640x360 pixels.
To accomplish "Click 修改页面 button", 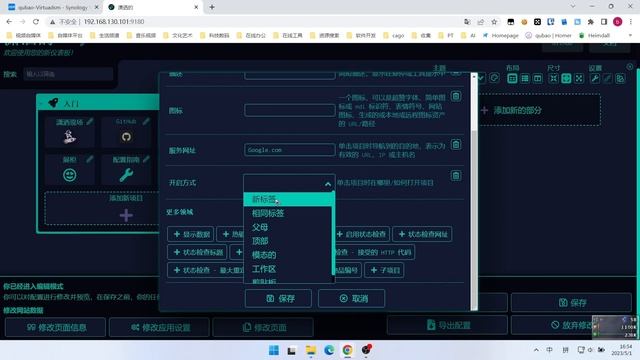I will point(263,327).
